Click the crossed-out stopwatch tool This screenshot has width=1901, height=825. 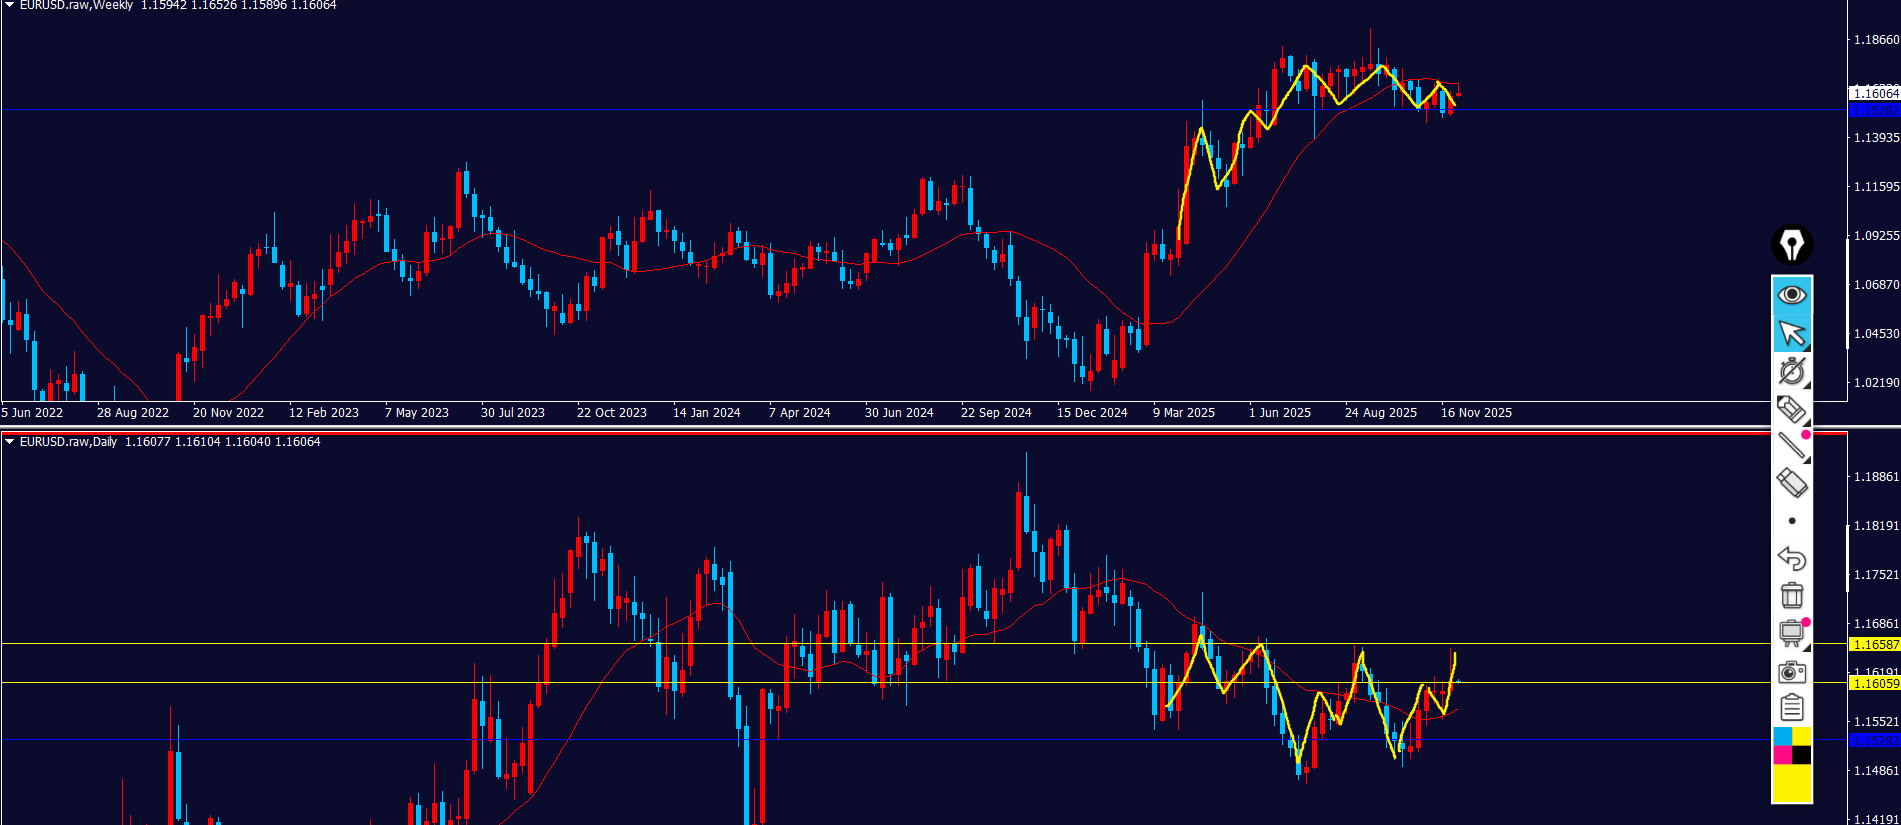coord(1791,371)
